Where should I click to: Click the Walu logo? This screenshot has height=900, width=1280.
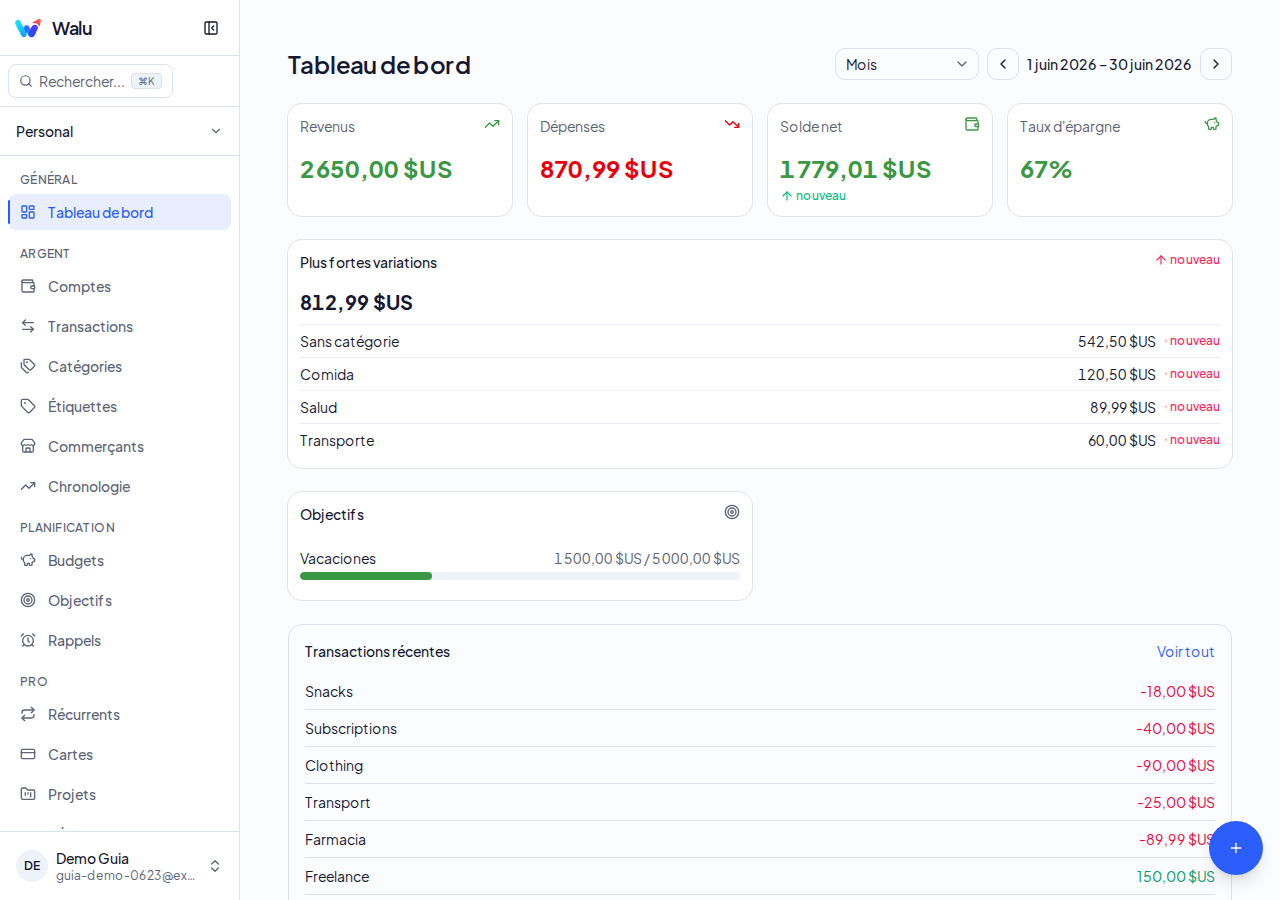(28, 28)
